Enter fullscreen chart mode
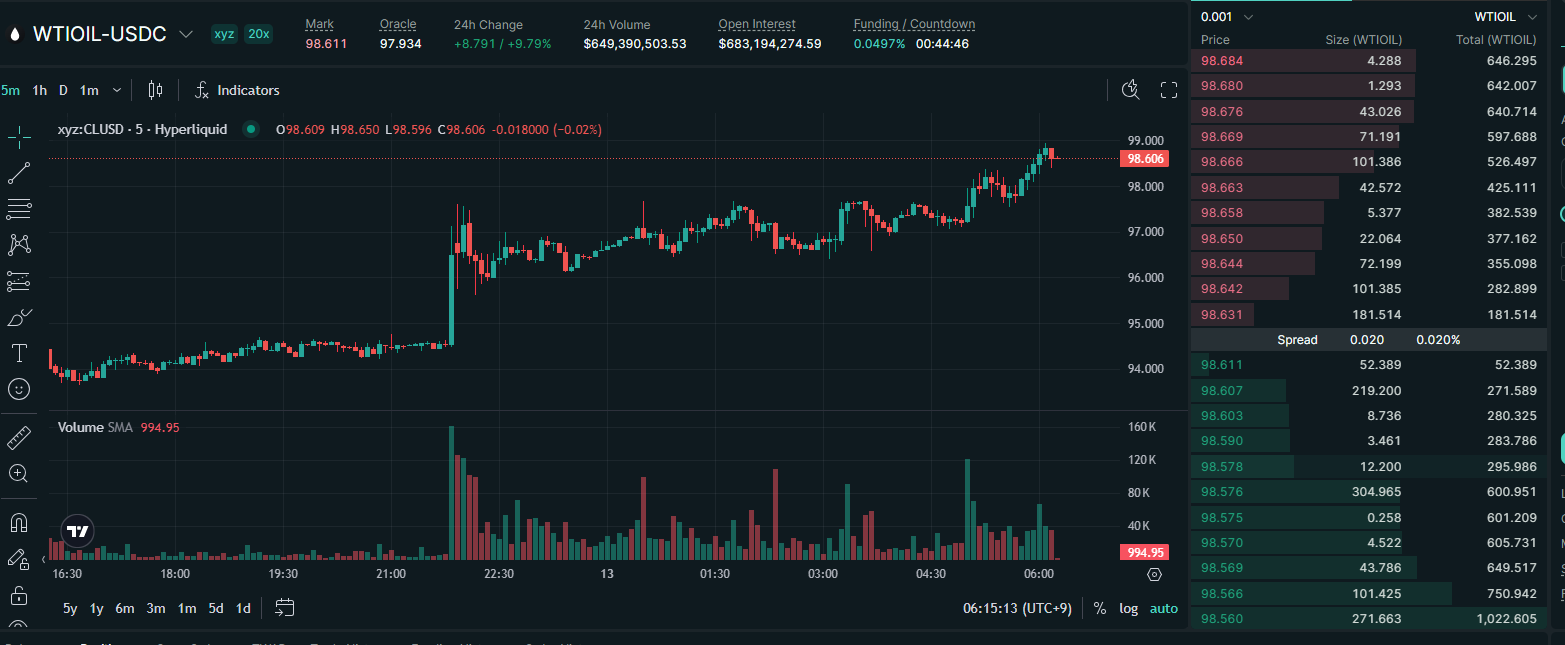 coord(1168,90)
